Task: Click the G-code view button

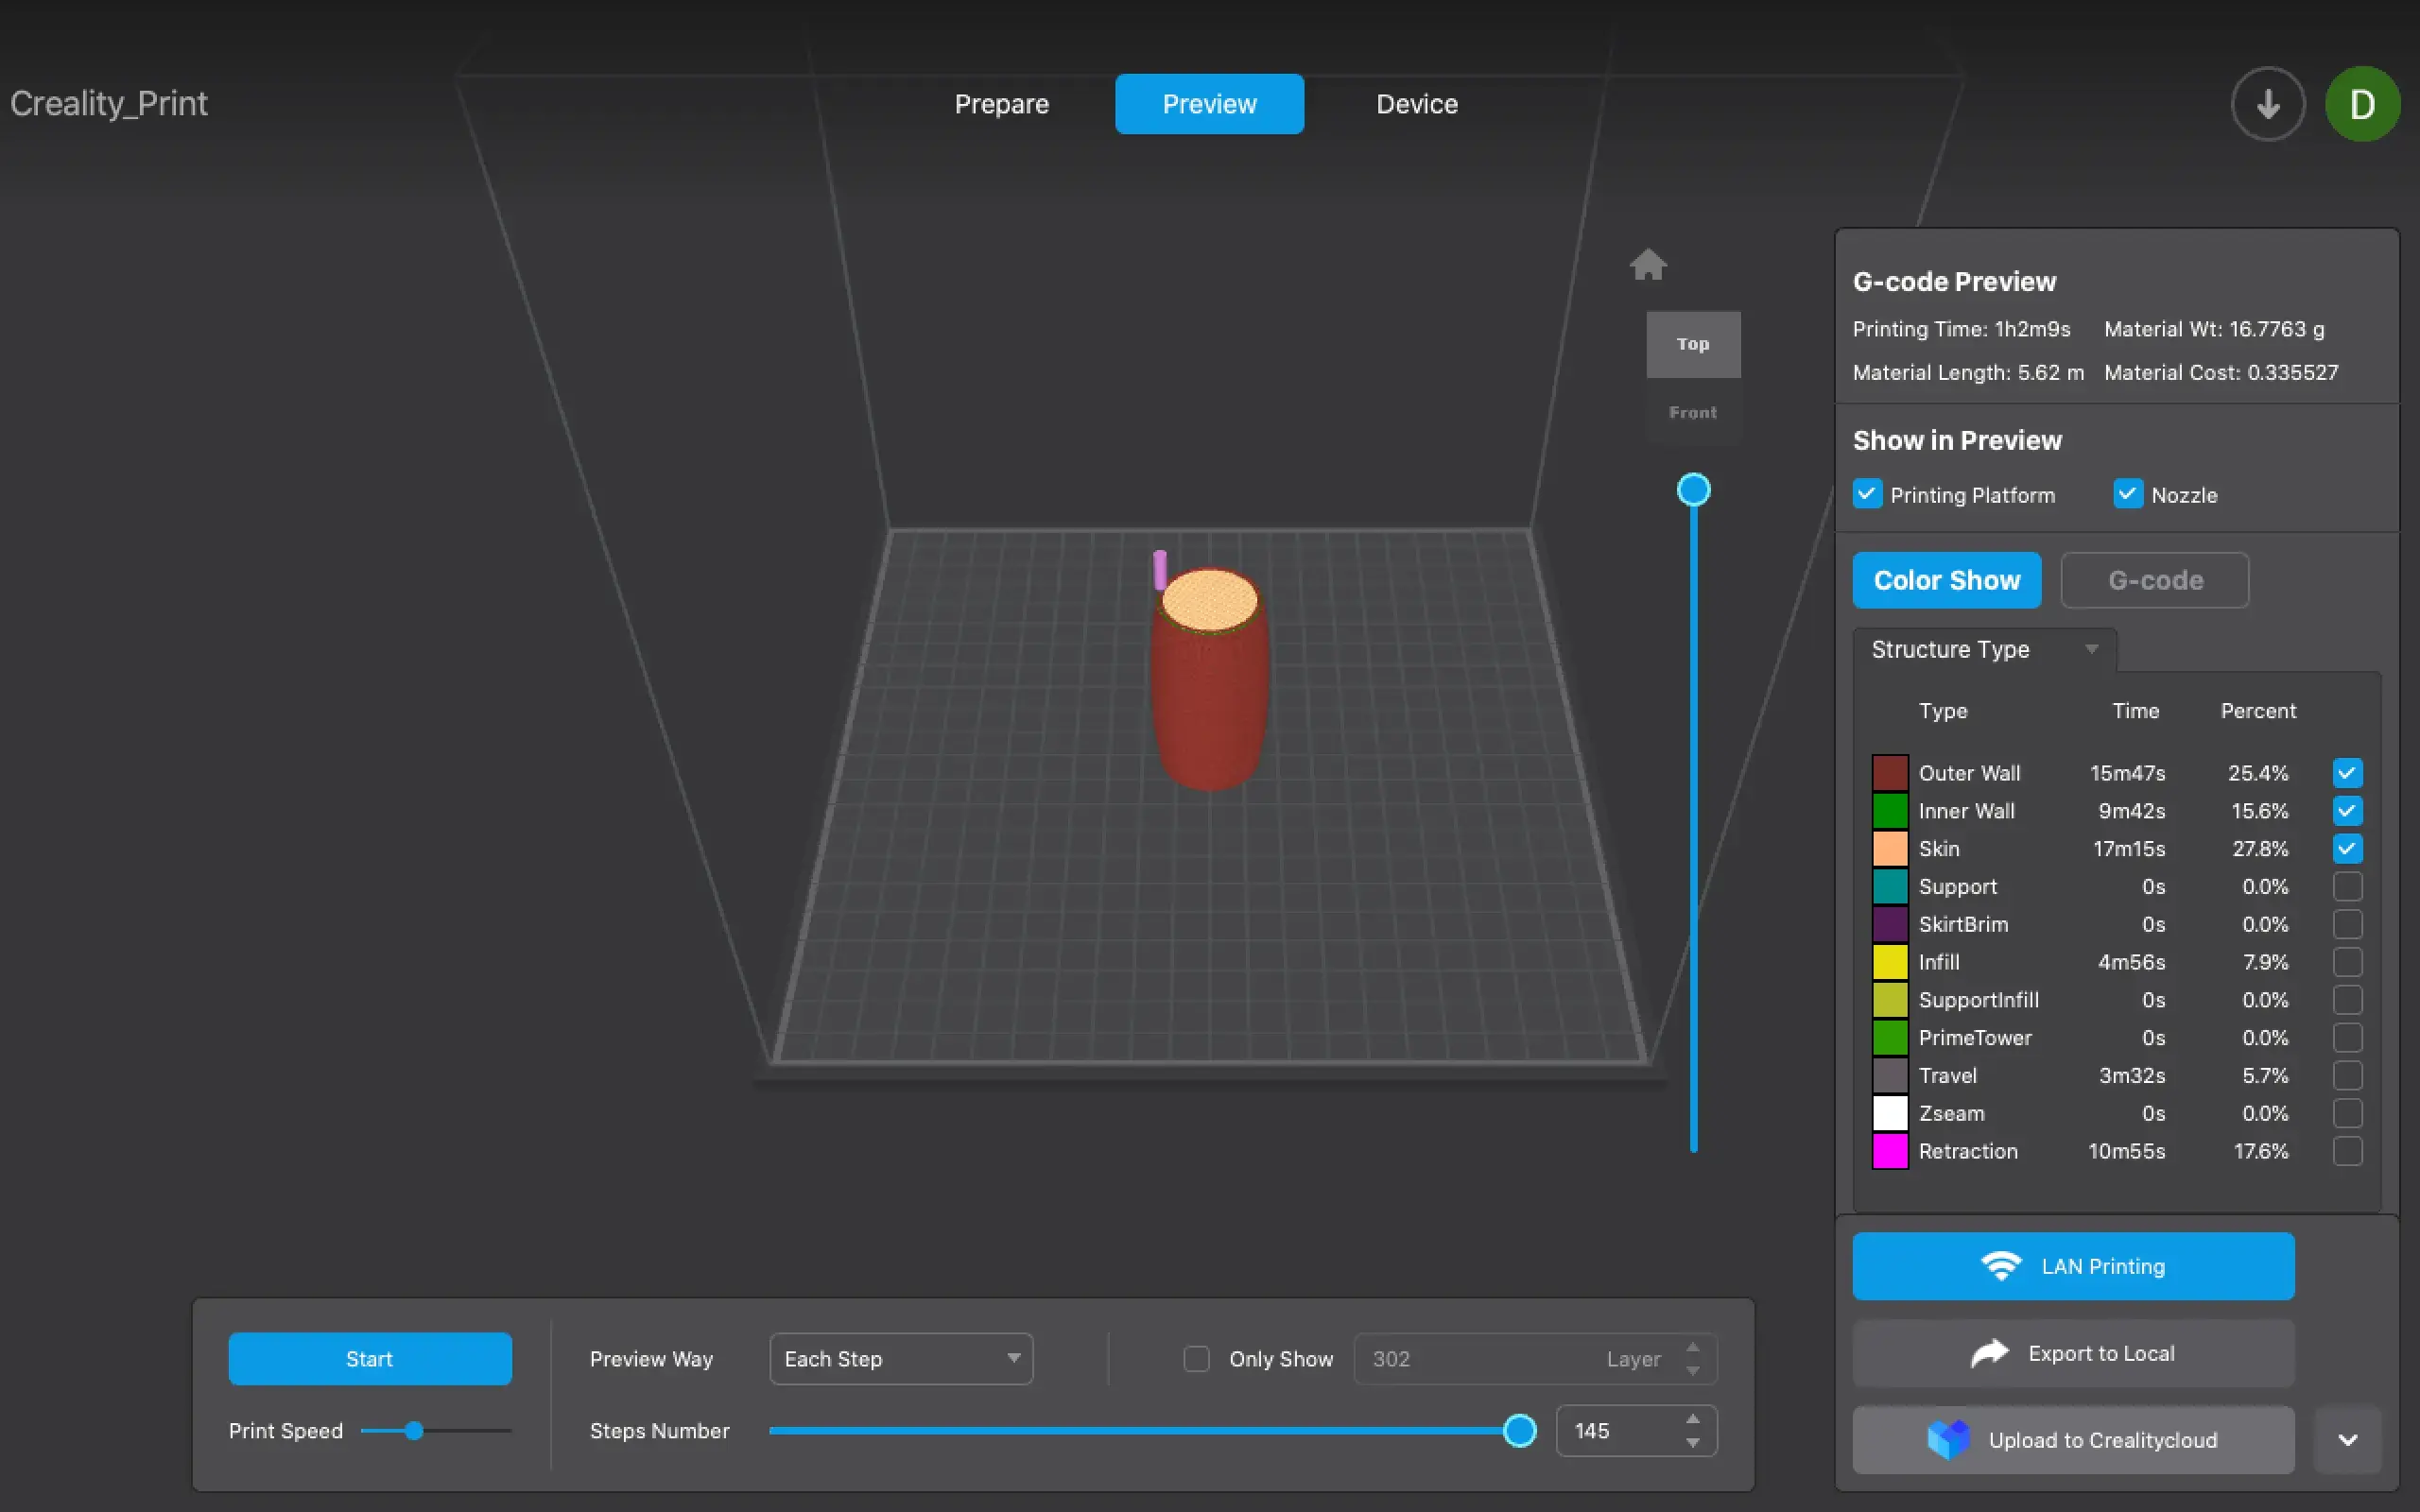Action: (2154, 580)
